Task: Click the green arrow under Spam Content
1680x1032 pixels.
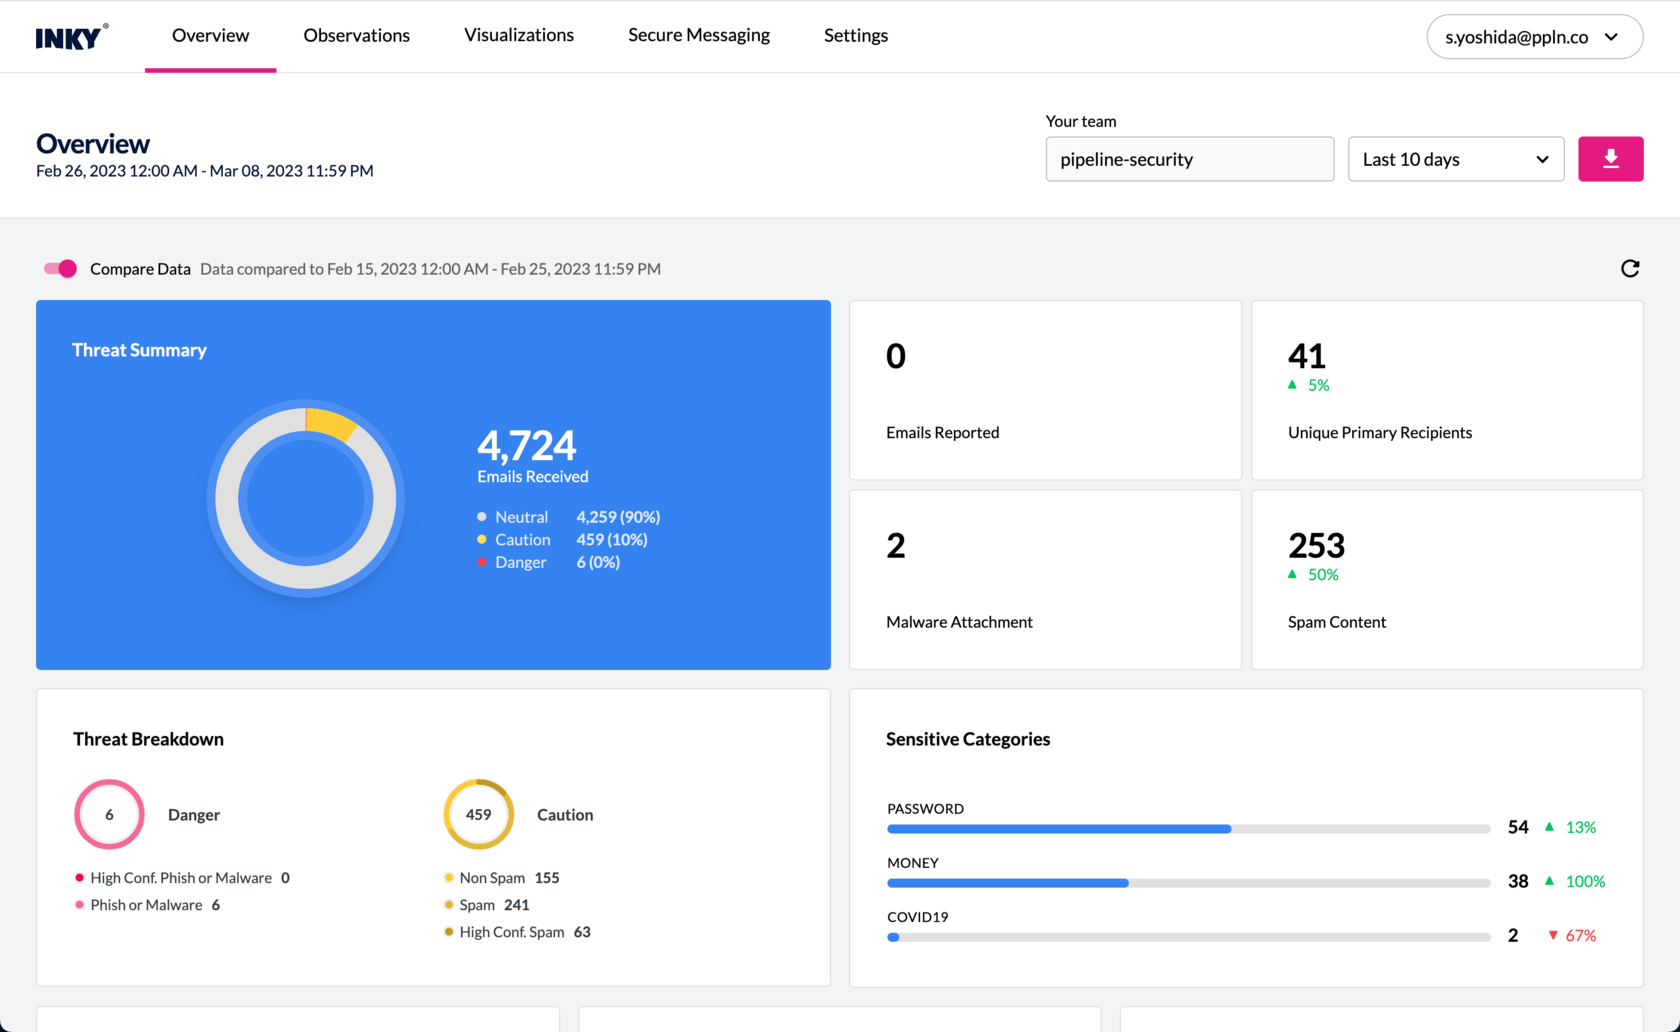Action: [x=1292, y=574]
